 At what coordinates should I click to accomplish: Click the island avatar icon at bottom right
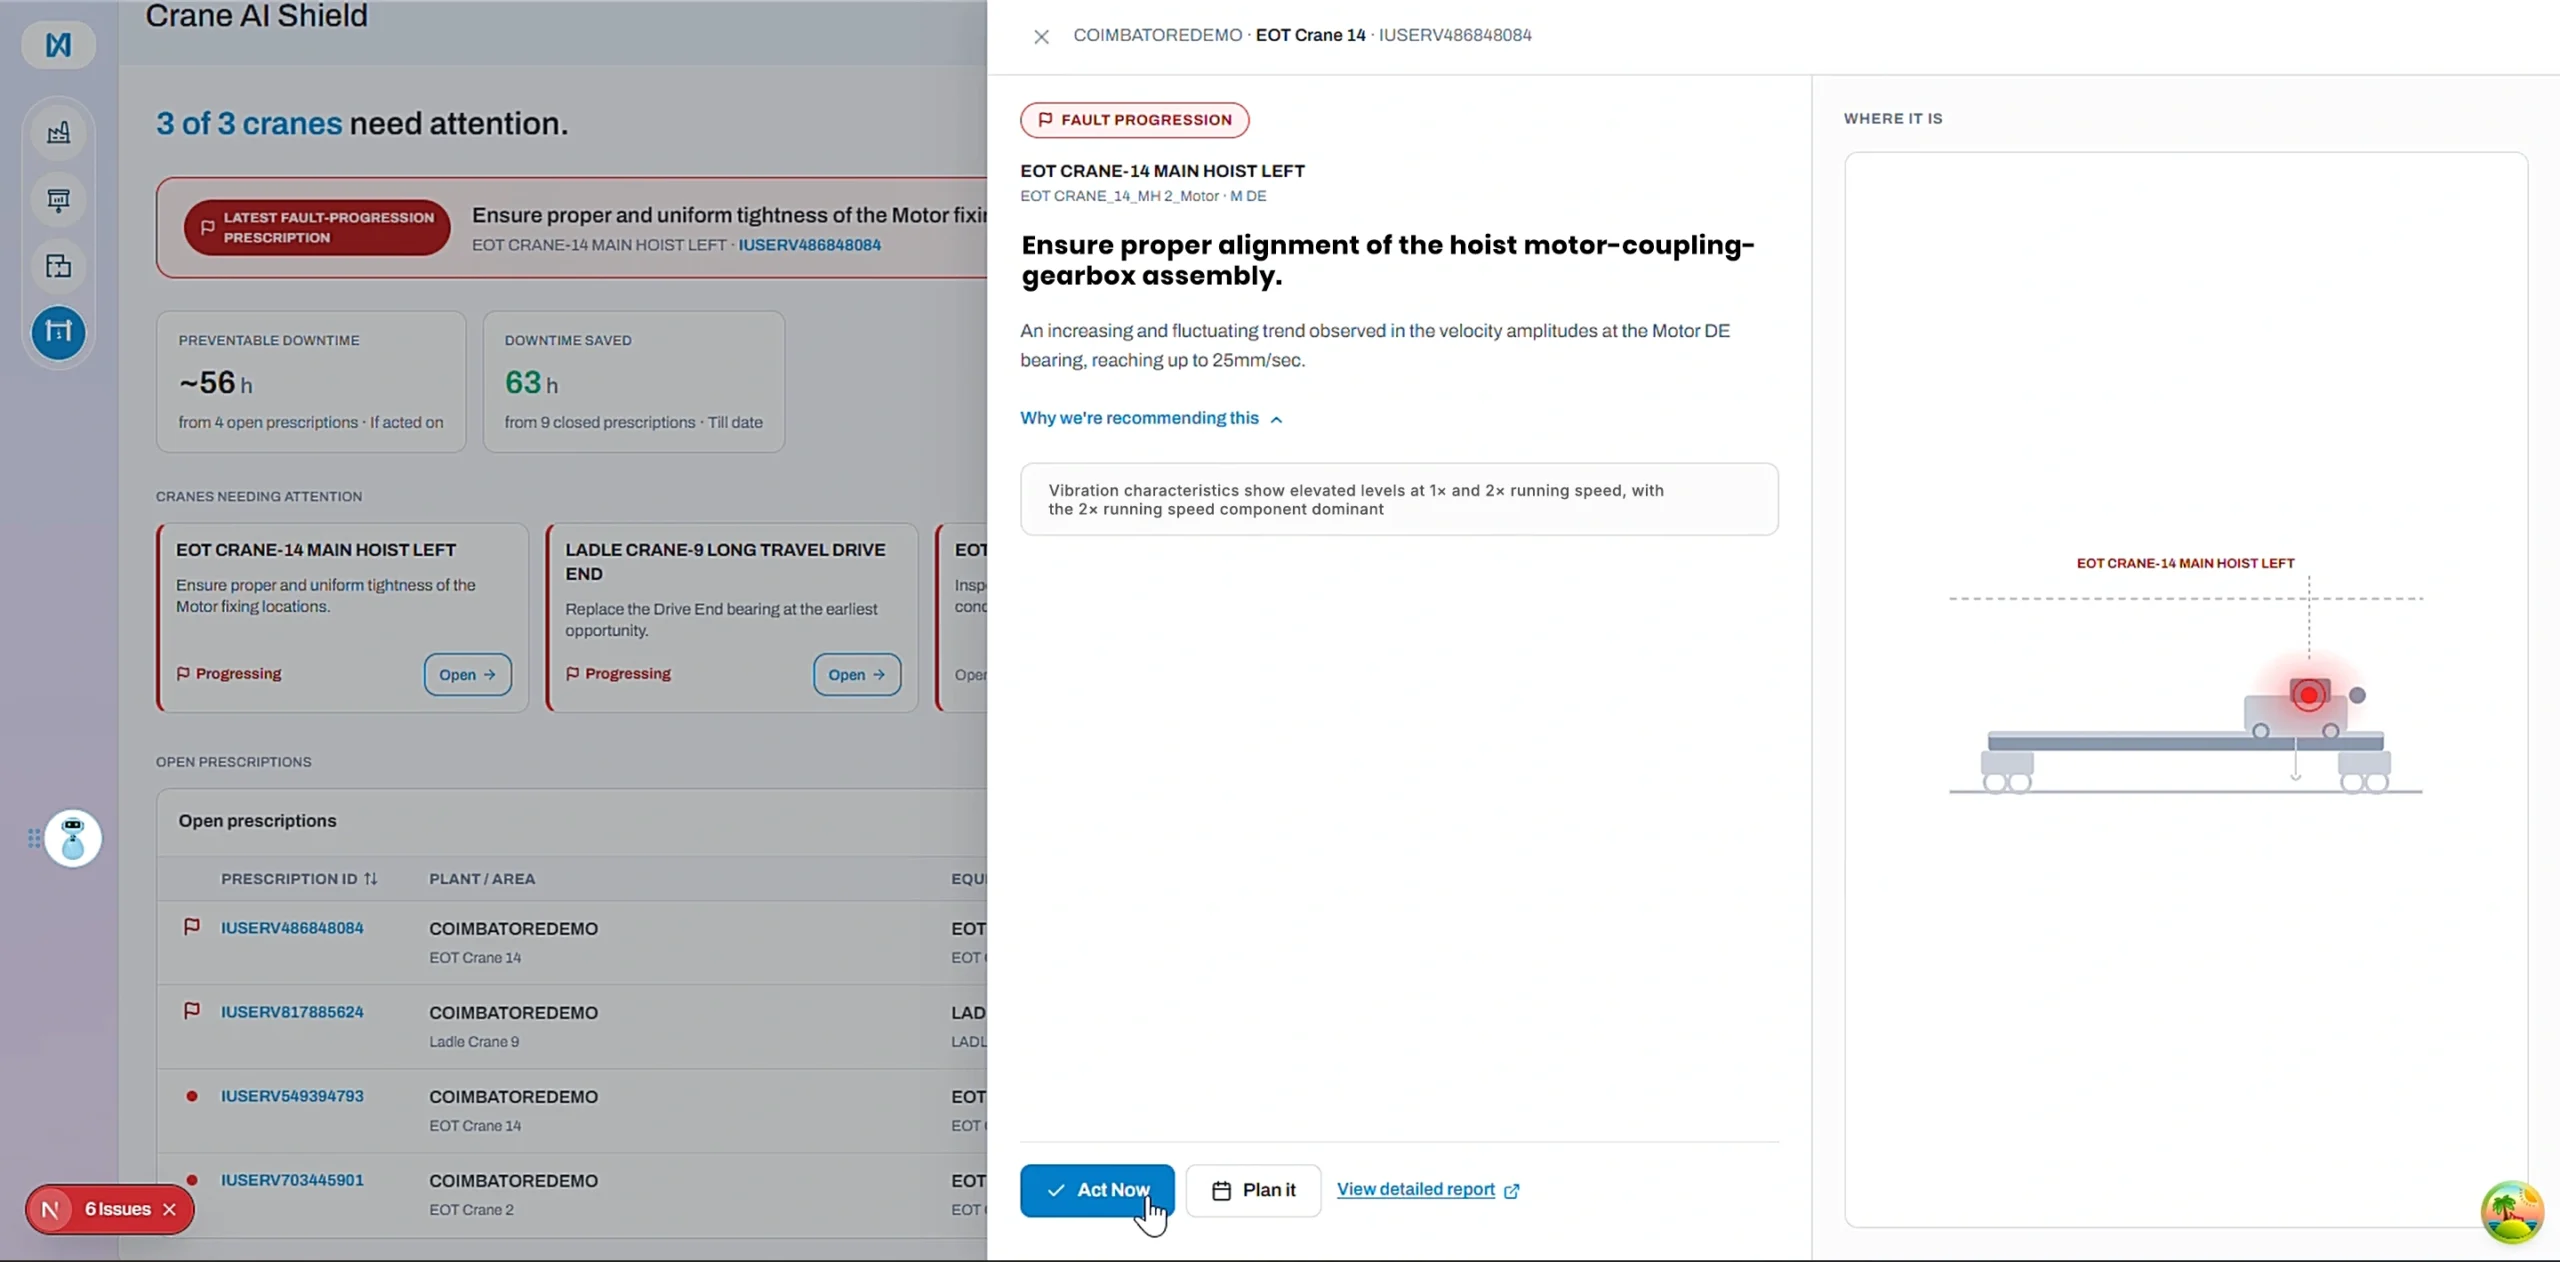[x=2511, y=1211]
